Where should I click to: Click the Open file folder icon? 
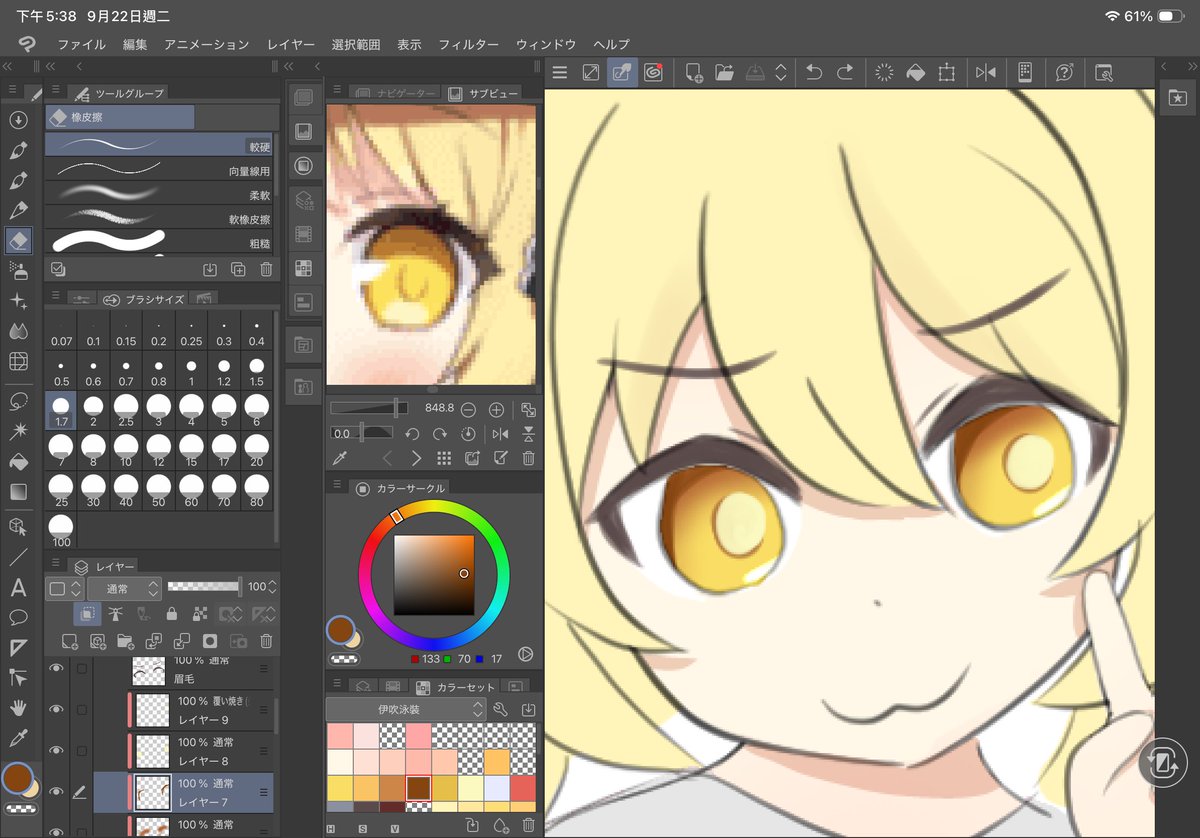(724, 72)
